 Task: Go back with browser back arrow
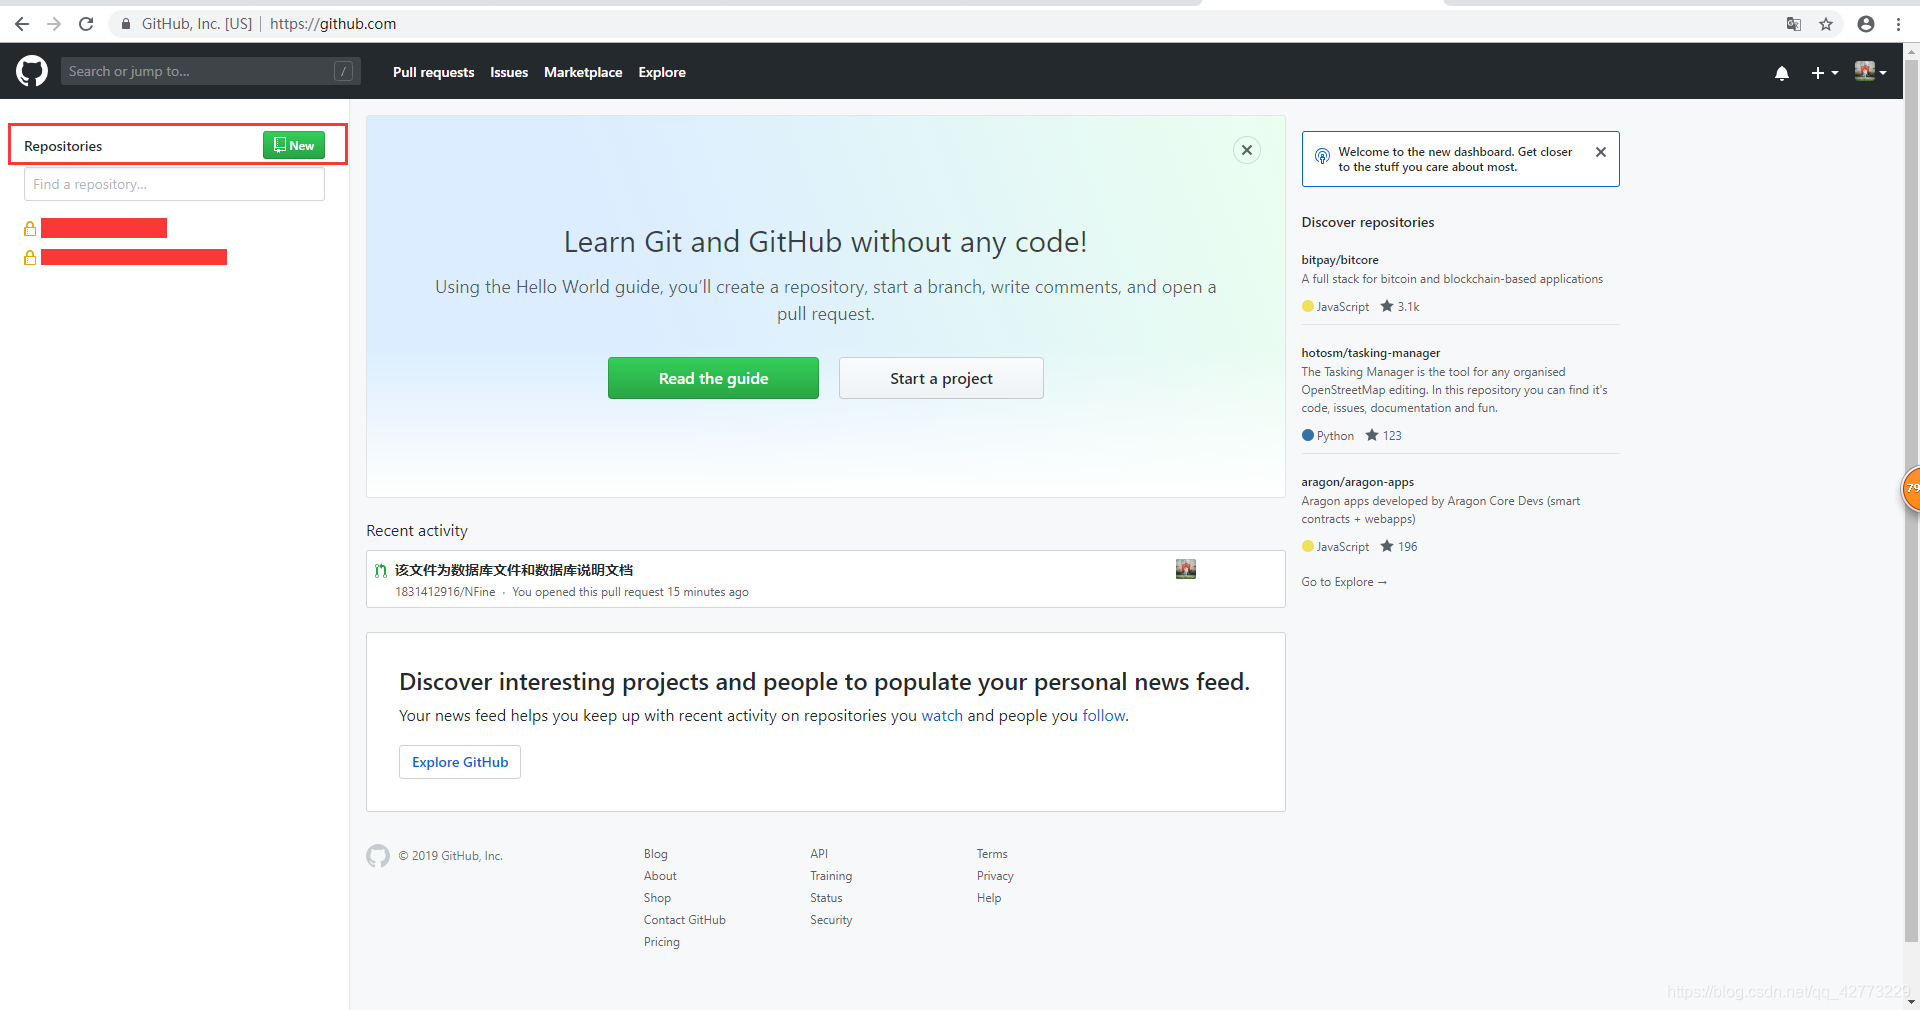pyautogui.click(x=22, y=24)
